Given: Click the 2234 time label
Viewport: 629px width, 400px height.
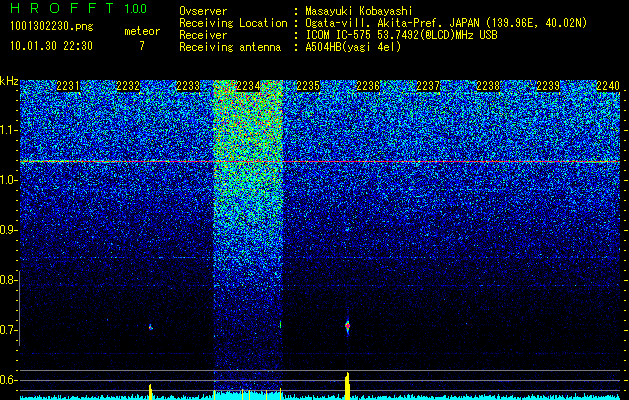Looking at the screenshot, I should point(248,86).
